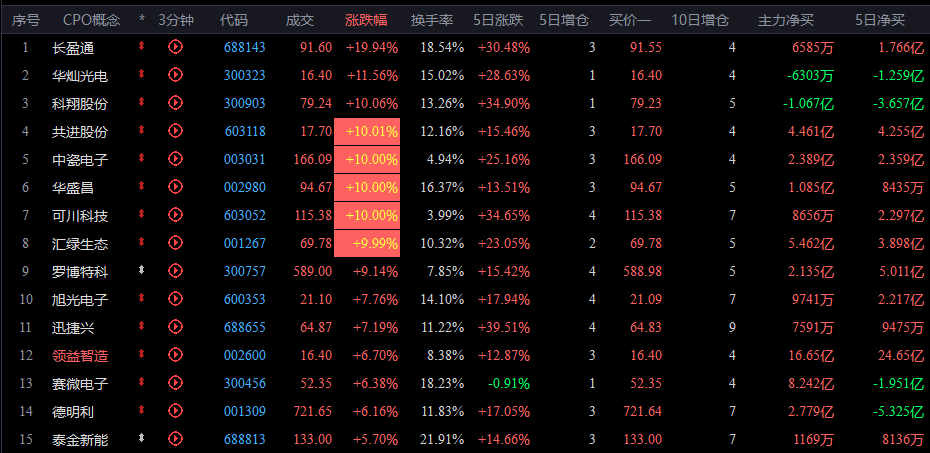Click the CPO概念 column header

point(91,20)
